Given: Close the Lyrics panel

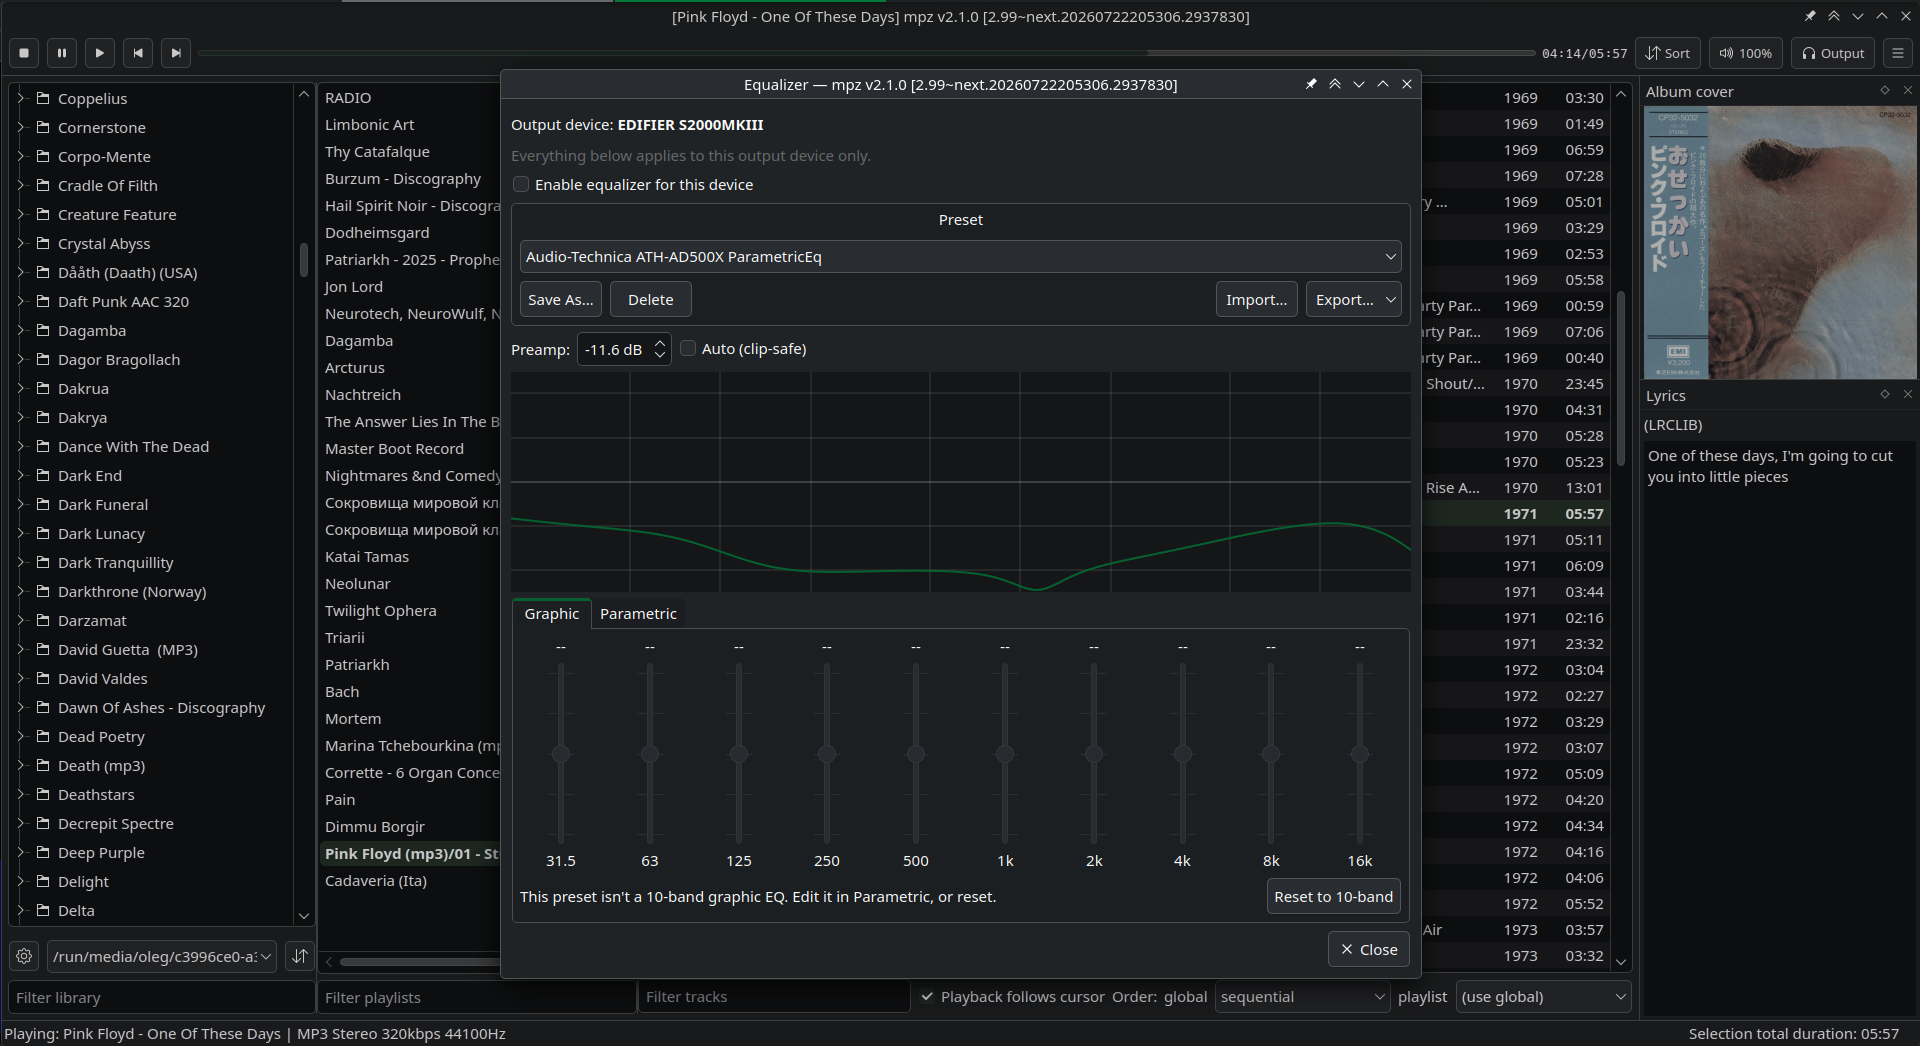Looking at the screenshot, I should click(x=1907, y=395).
